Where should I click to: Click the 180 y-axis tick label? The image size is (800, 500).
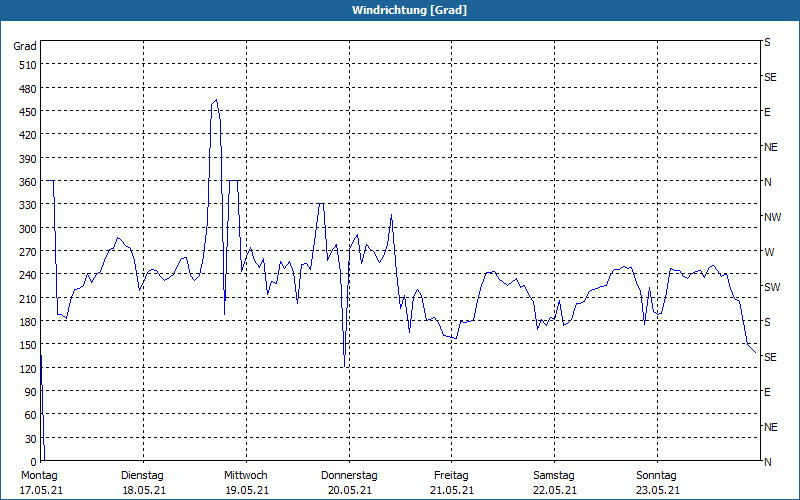25,322
